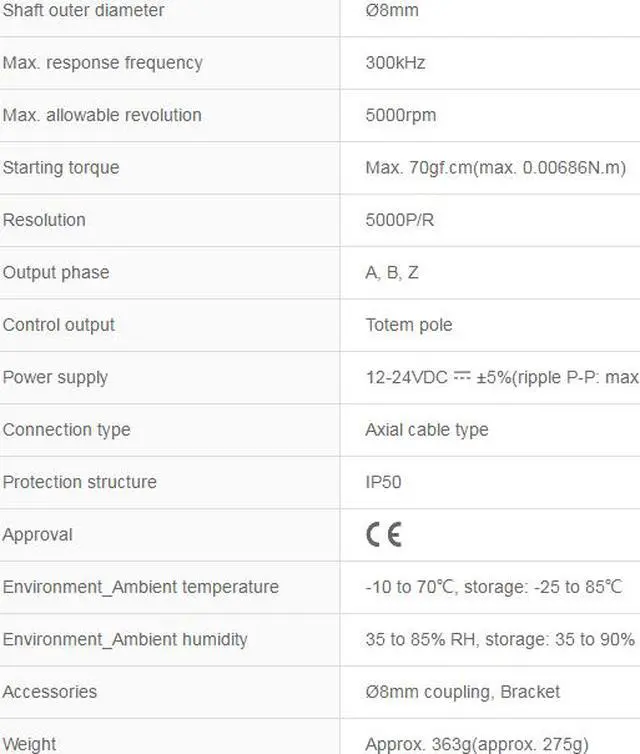Select the Starting torque label
The width and height of the screenshot is (640, 754).
pos(61,168)
